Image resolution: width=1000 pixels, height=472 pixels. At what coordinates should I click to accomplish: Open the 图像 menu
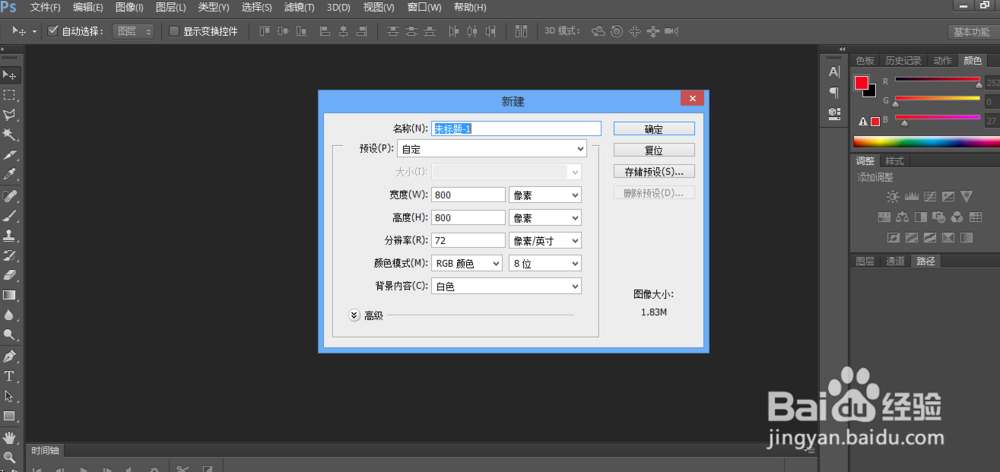(x=129, y=8)
